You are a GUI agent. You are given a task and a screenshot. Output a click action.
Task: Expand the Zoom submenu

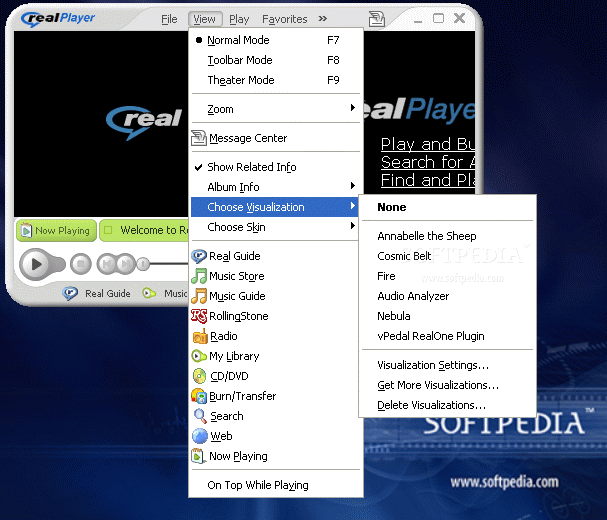click(276, 109)
